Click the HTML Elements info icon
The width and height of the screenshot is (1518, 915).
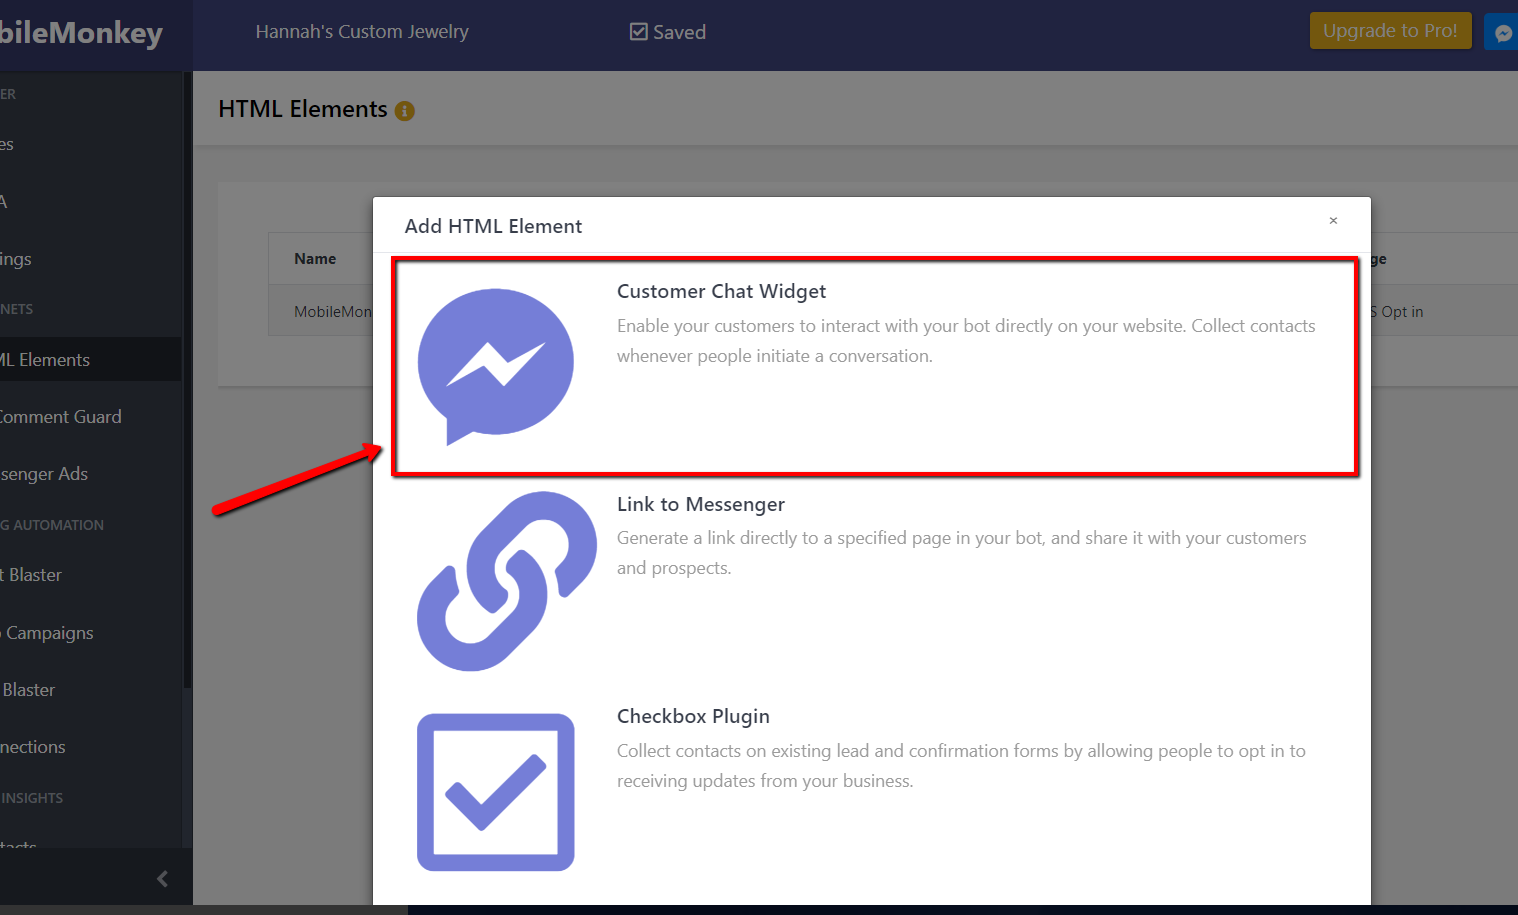click(404, 111)
